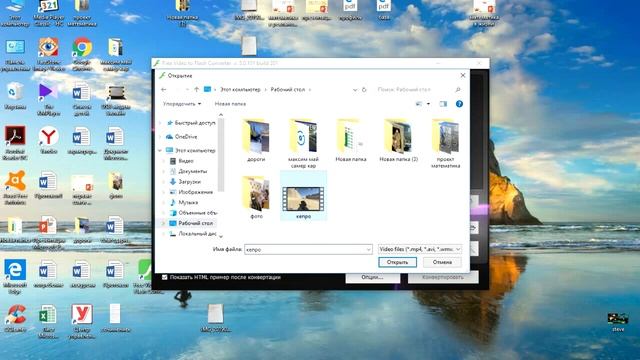Select the кепро video file thumbnail
Screen dimensions: 640x360
tap(303, 199)
